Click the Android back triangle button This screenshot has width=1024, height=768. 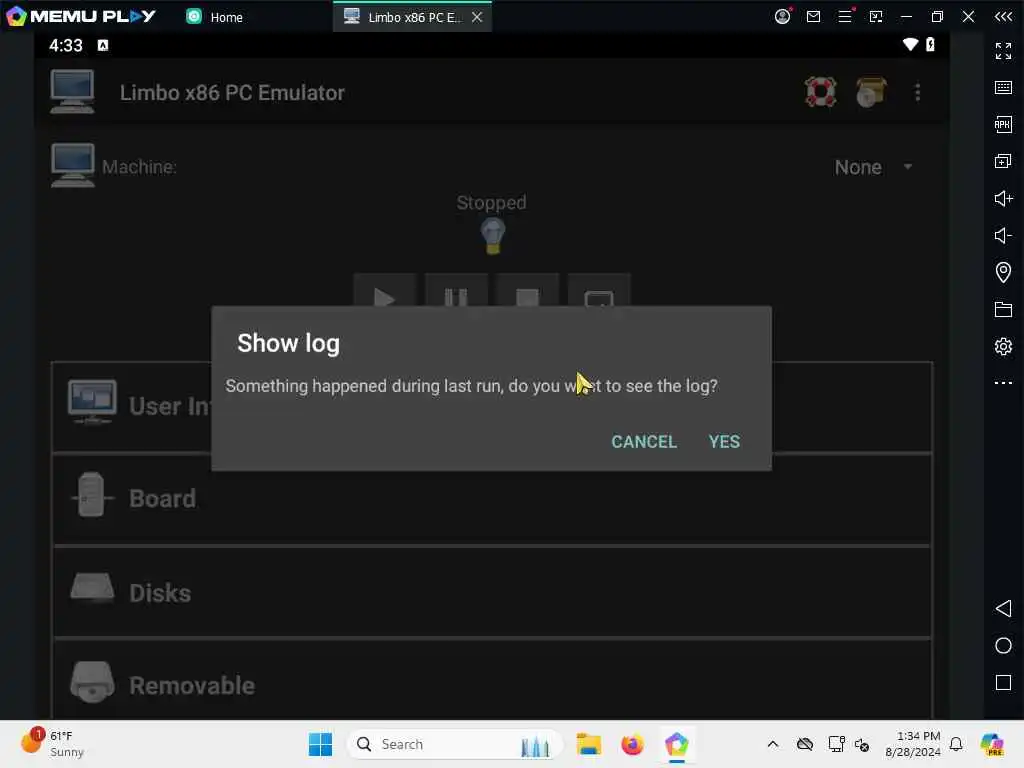1003,609
